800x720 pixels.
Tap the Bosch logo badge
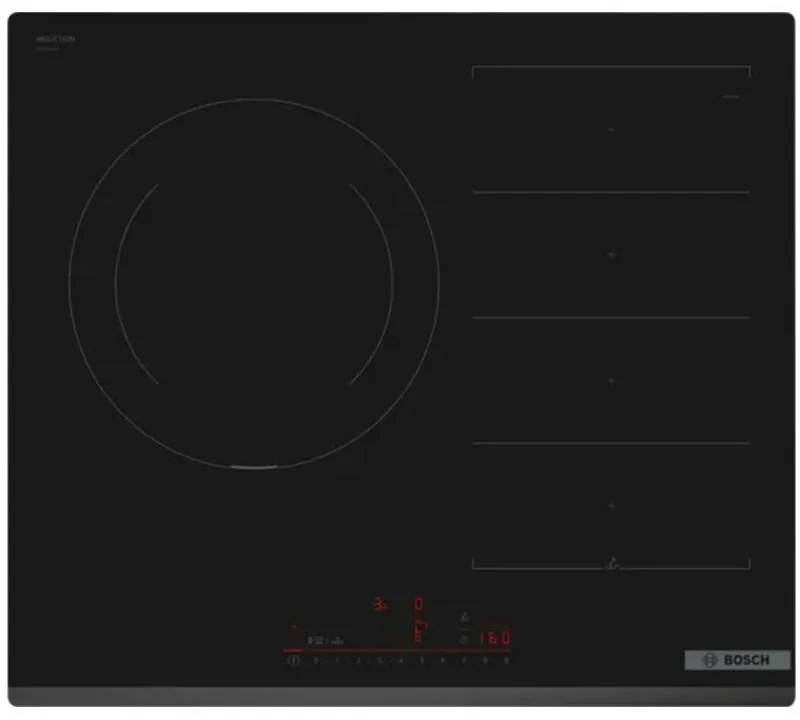click(x=737, y=660)
